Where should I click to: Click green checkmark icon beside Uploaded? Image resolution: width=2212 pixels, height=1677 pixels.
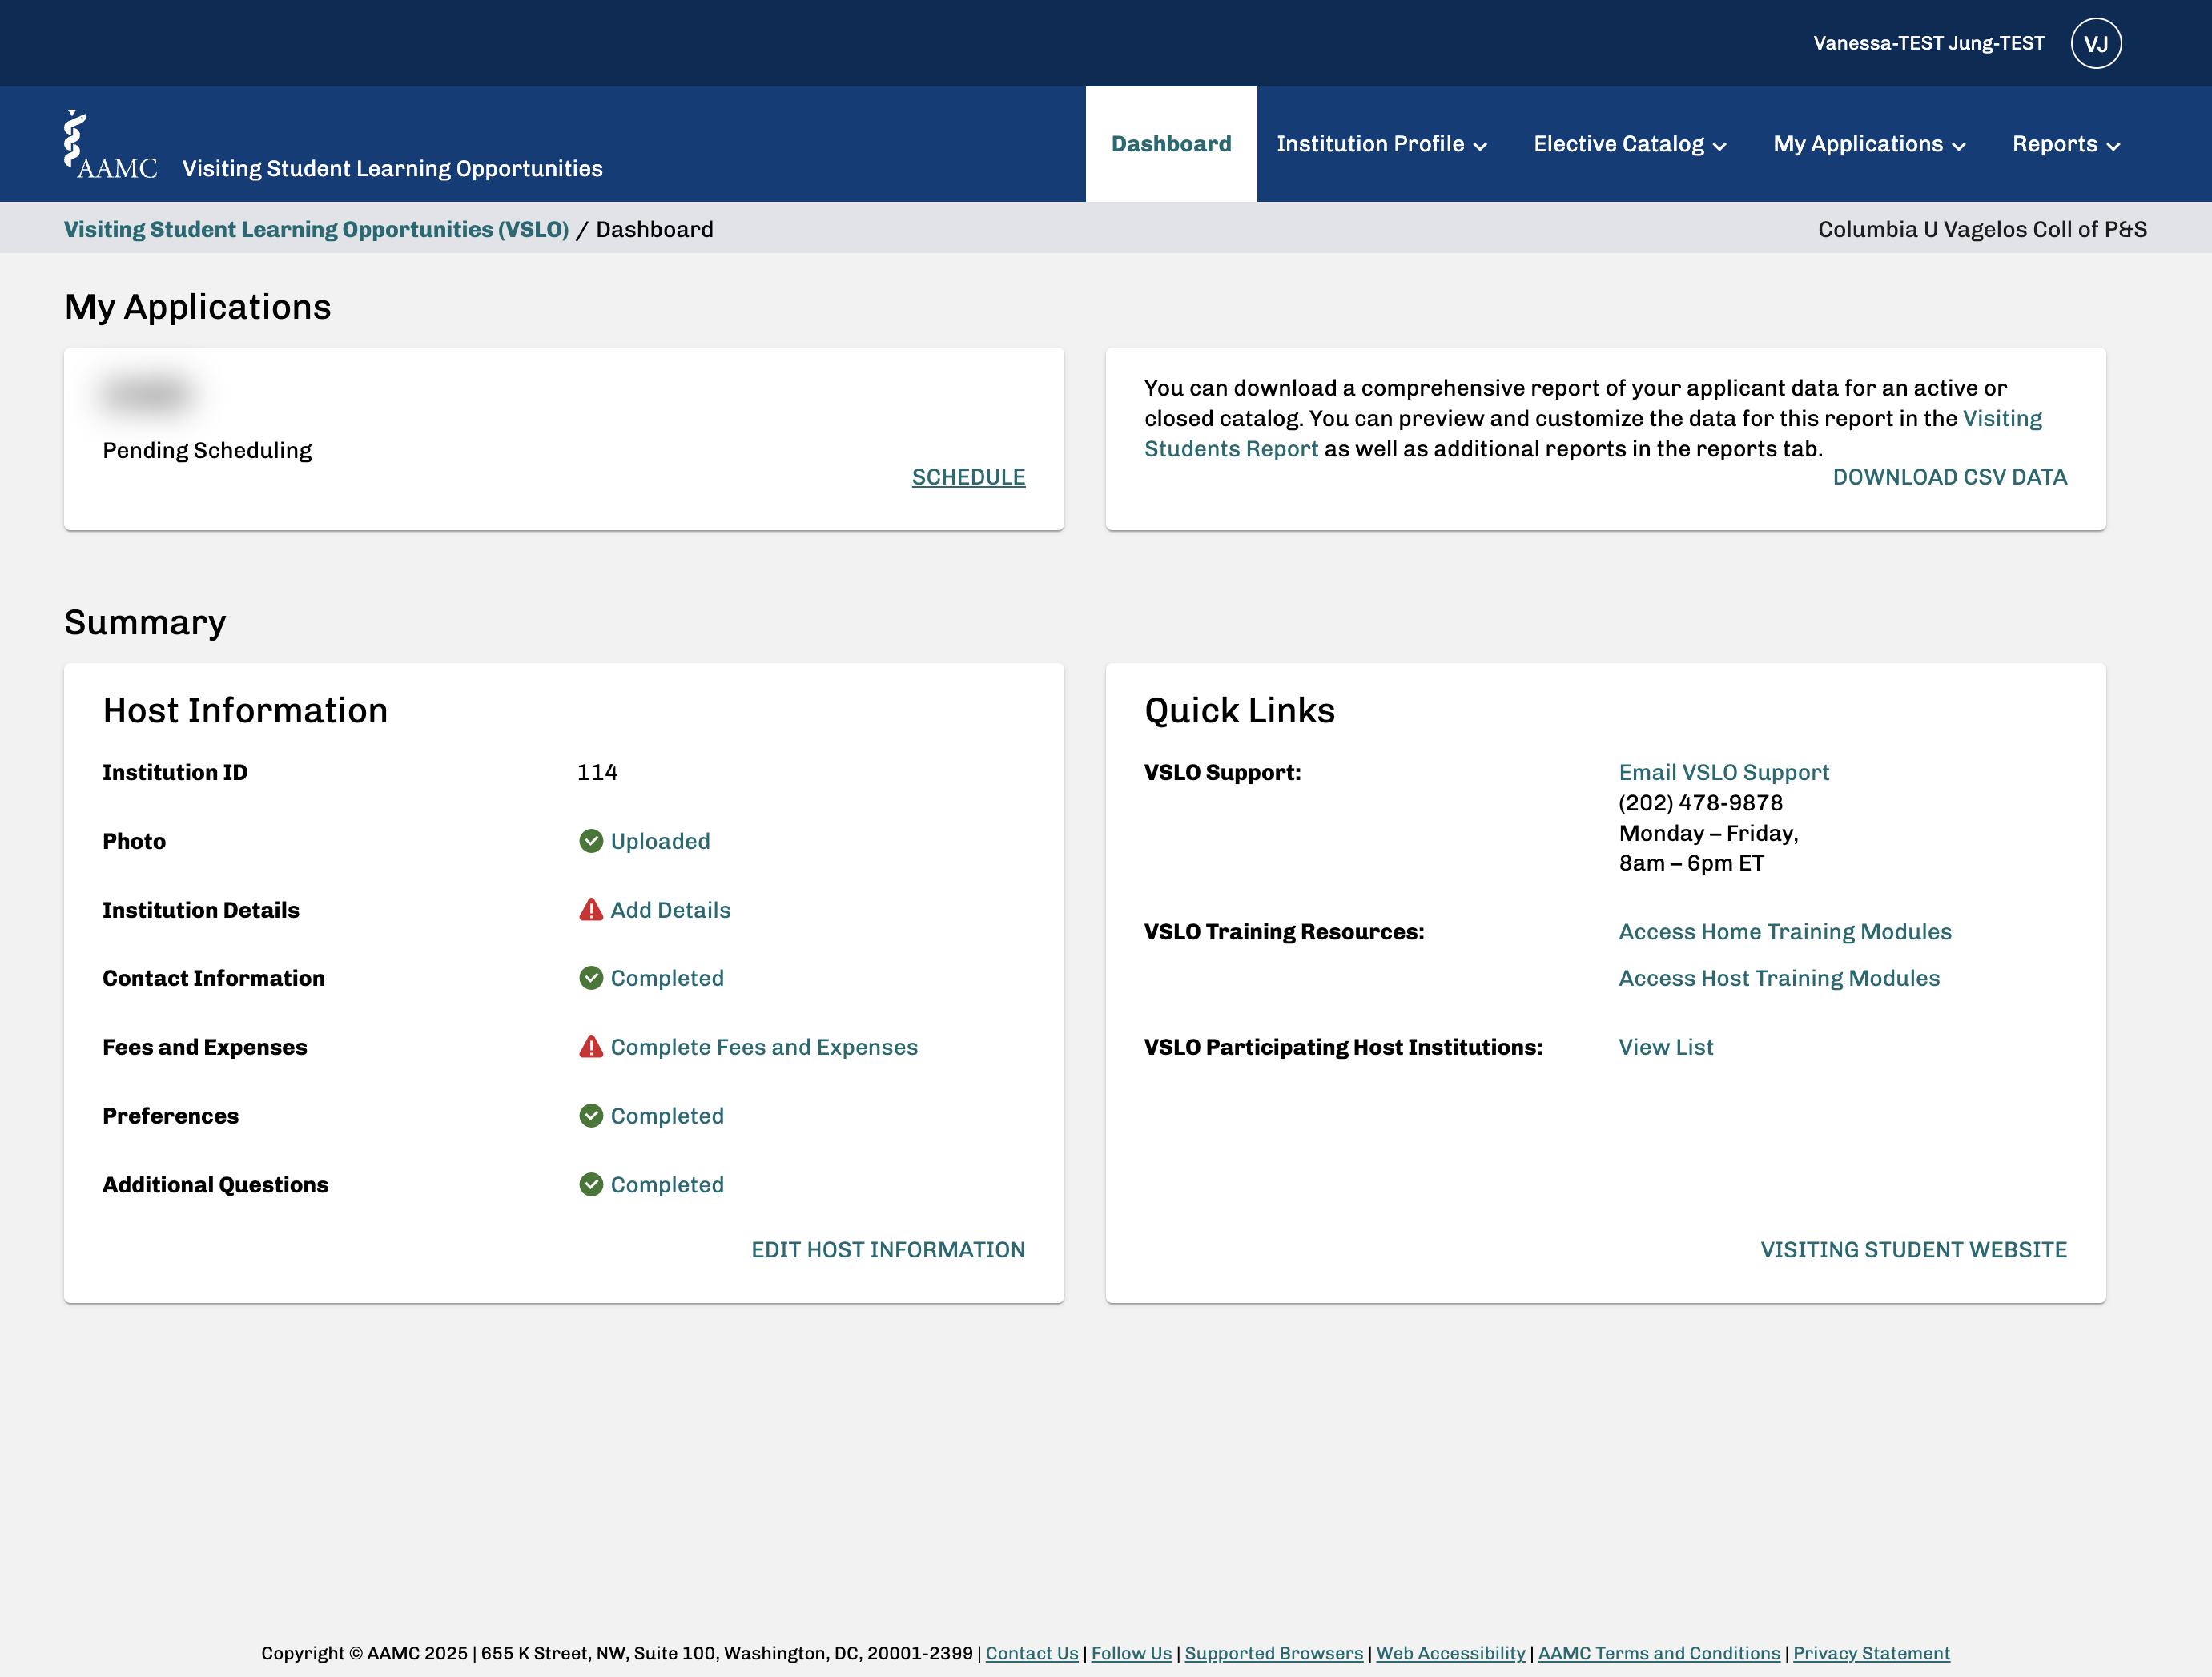click(x=591, y=841)
